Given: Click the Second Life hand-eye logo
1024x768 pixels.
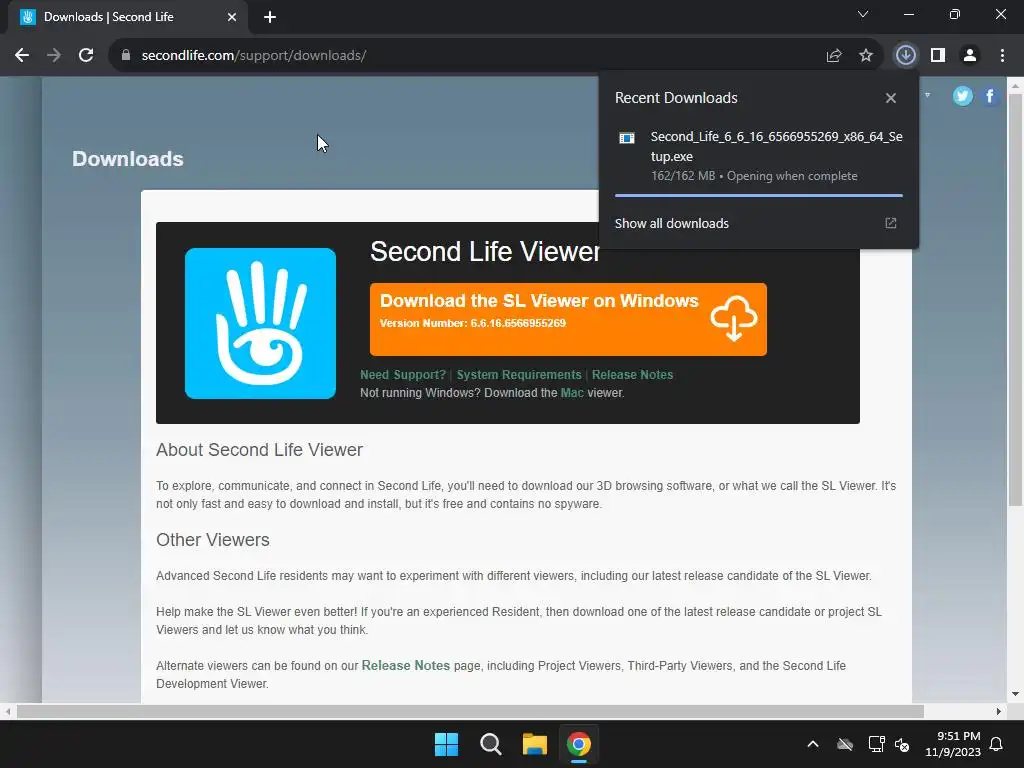Looking at the screenshot, I should point(261,323).
